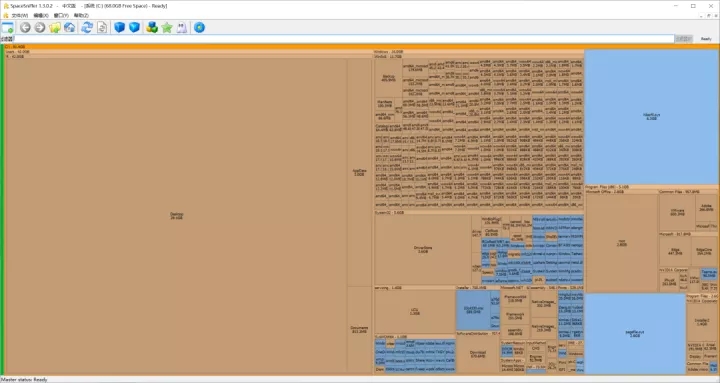Select the DriverStore block in System32
The width and height of the screenshot is (720, 383).
pos(423,250)
